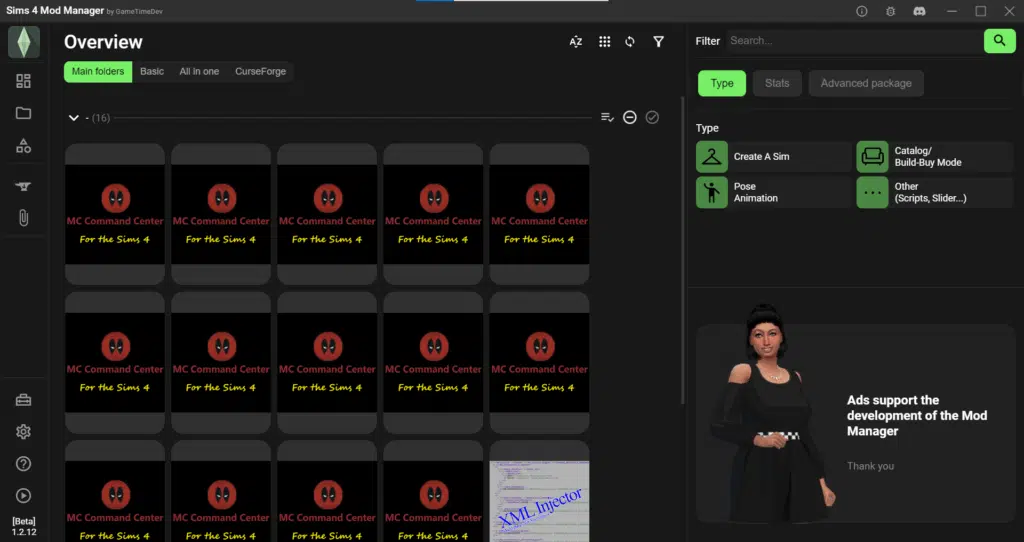Viewport: 1024px width, 542px height.
Task: Open the folder icon in sidebar
Action: [x=23, y=113]
